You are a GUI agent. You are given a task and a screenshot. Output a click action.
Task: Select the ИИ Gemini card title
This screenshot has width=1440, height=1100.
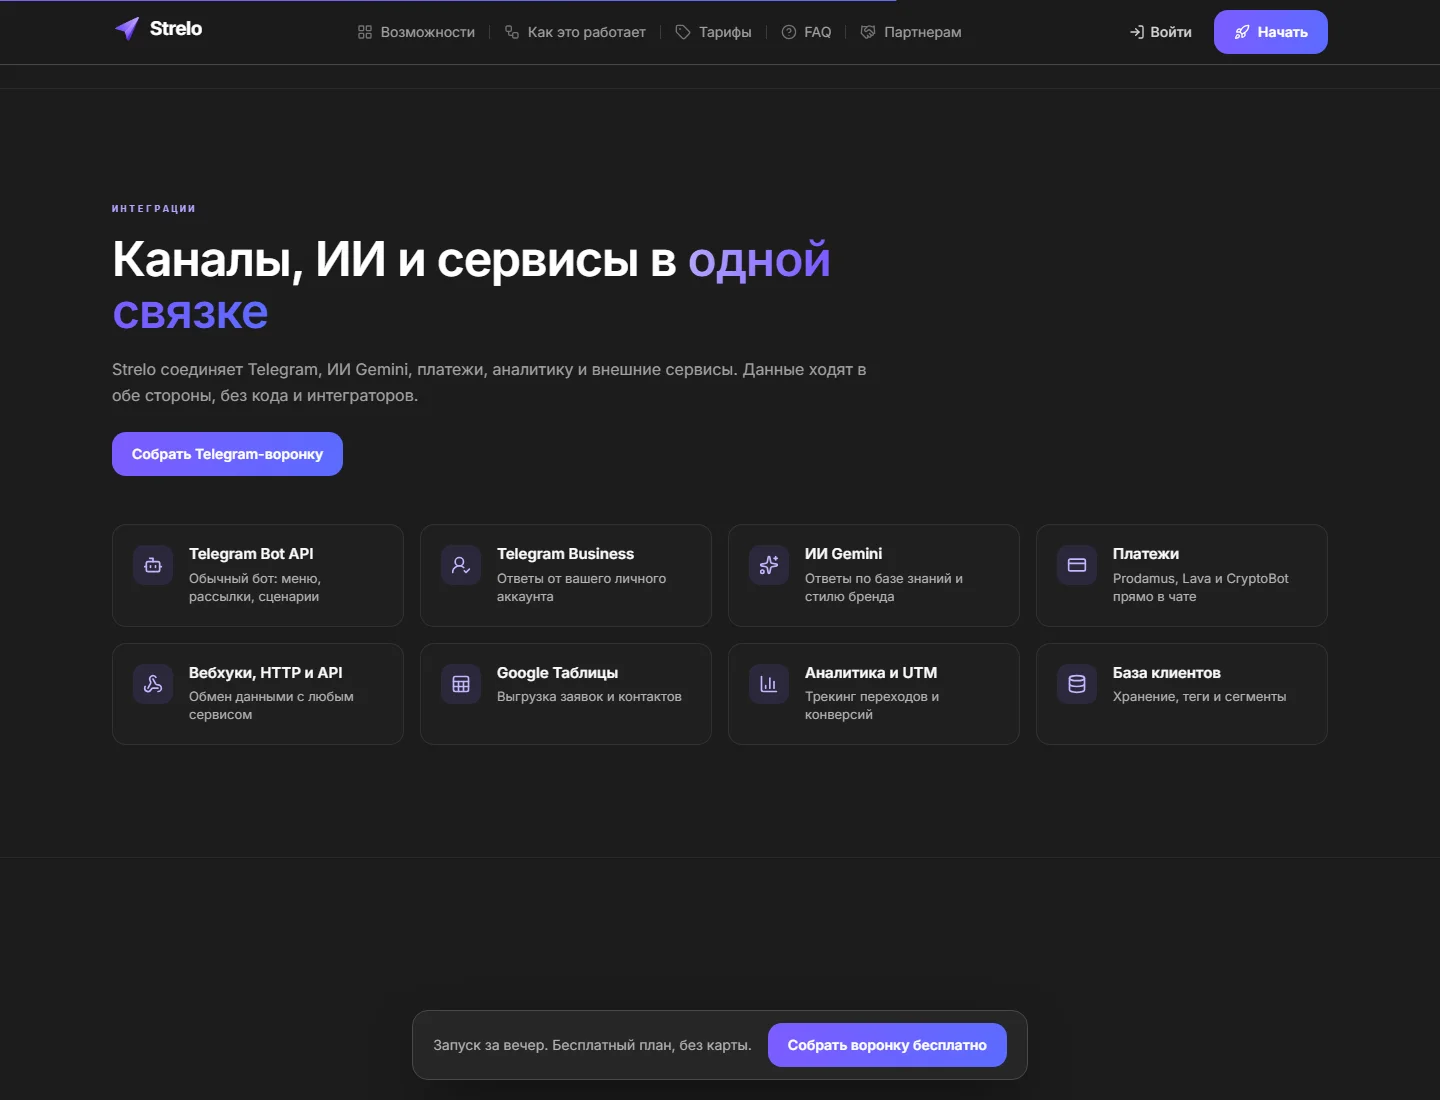(x=843, y=554)
